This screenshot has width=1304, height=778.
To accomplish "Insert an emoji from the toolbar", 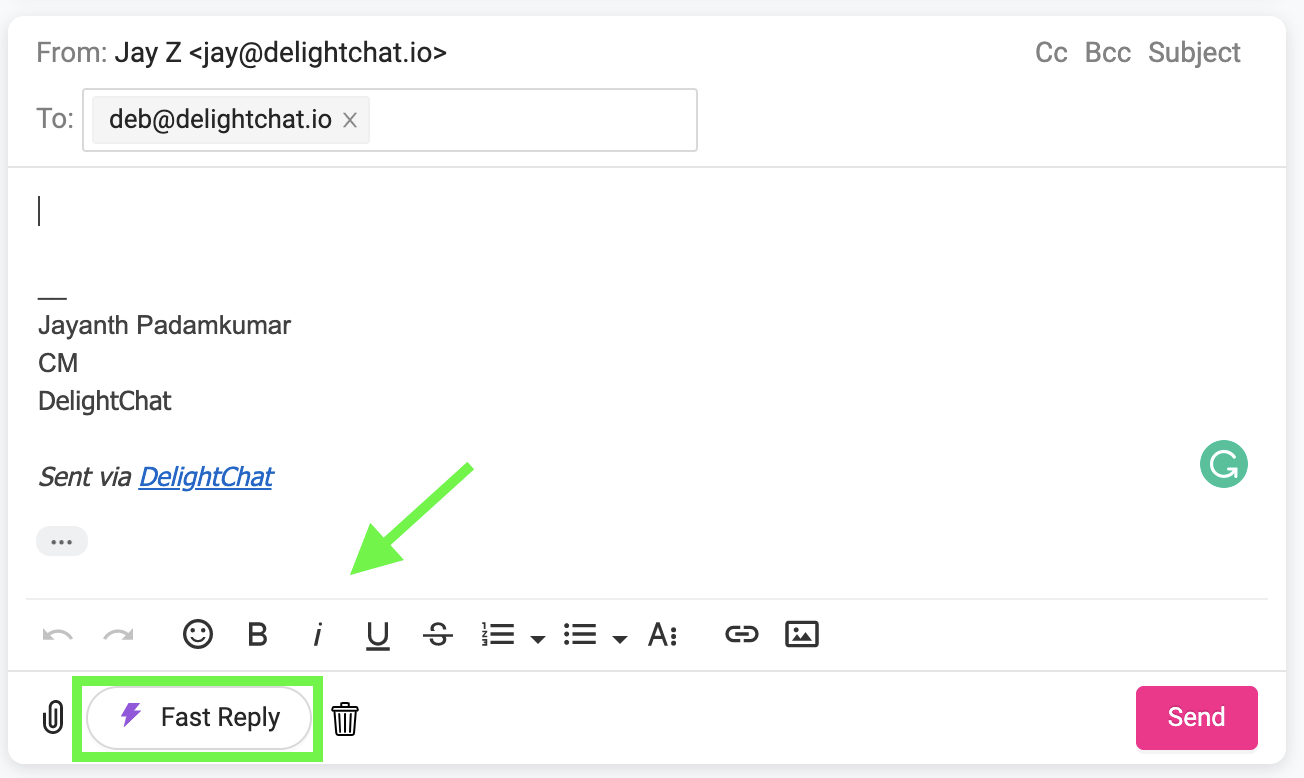I will 198,634.
